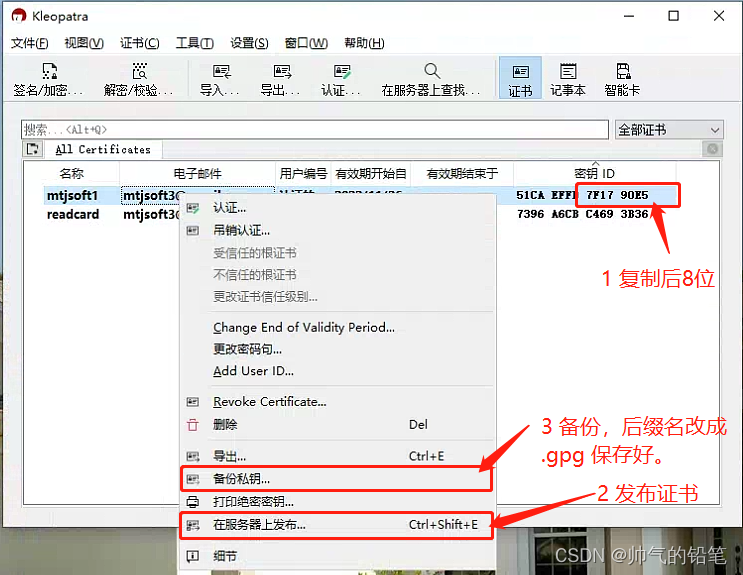Click the new tab icon beside All Certificates
This screenshot has width=743, height=575.
coord(33,149)
